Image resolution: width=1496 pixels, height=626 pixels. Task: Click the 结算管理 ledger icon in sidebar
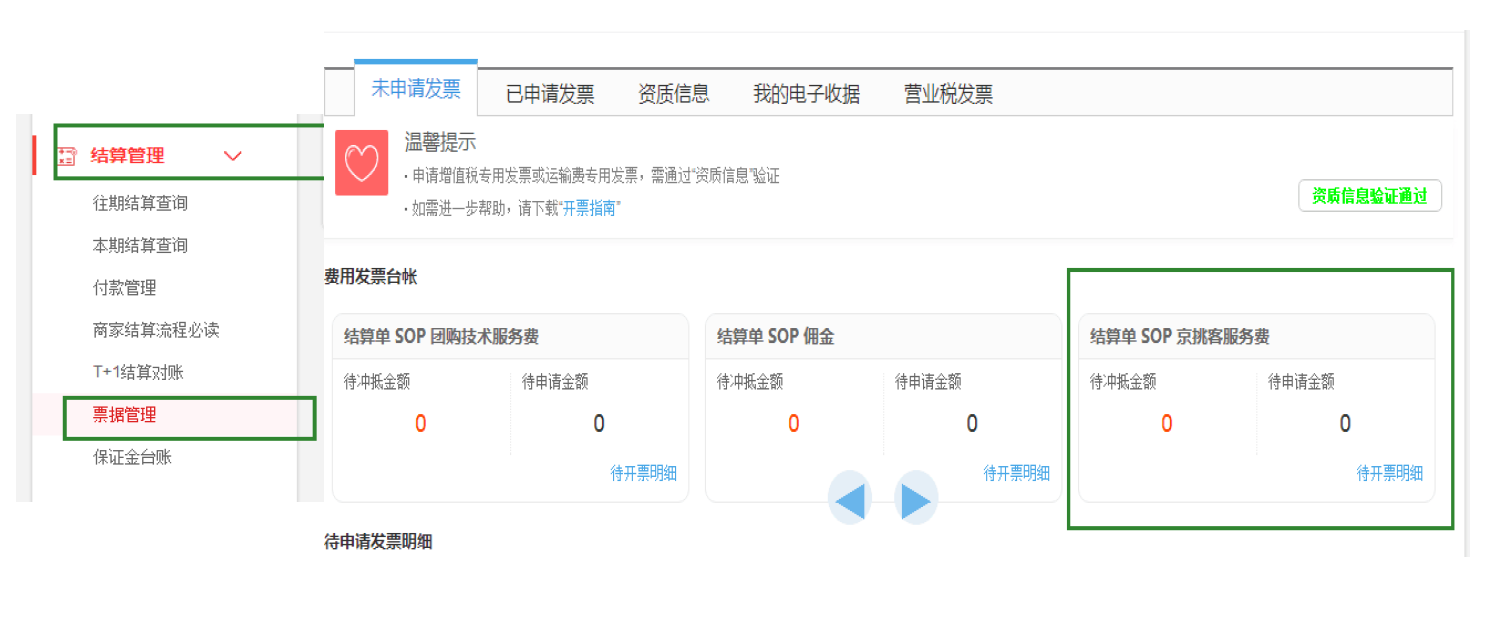point(67,156)
